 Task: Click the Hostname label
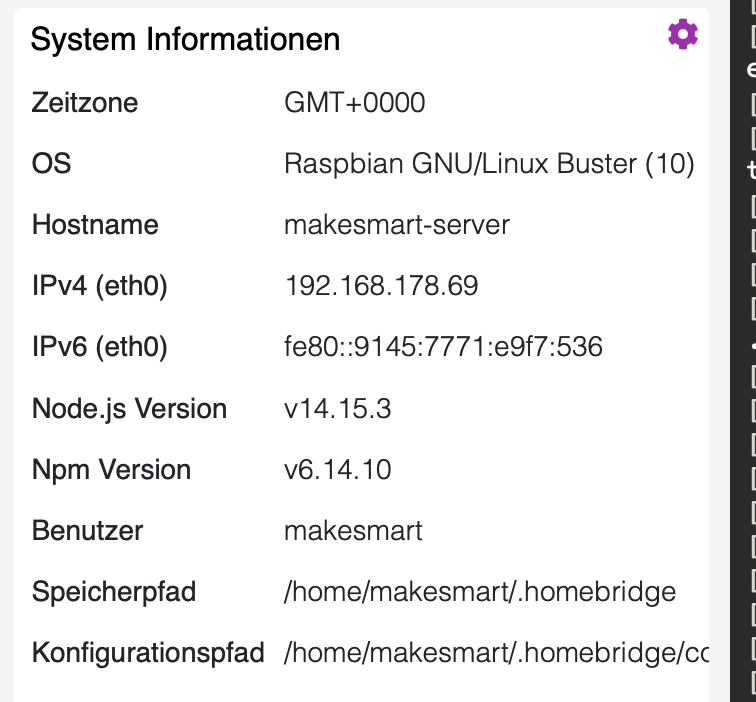[x=95, y=225]
